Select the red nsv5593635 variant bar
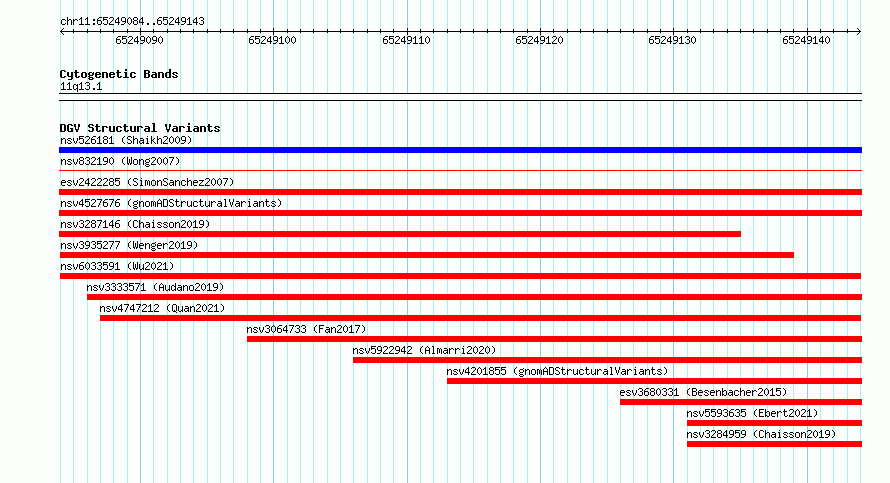 774,423
